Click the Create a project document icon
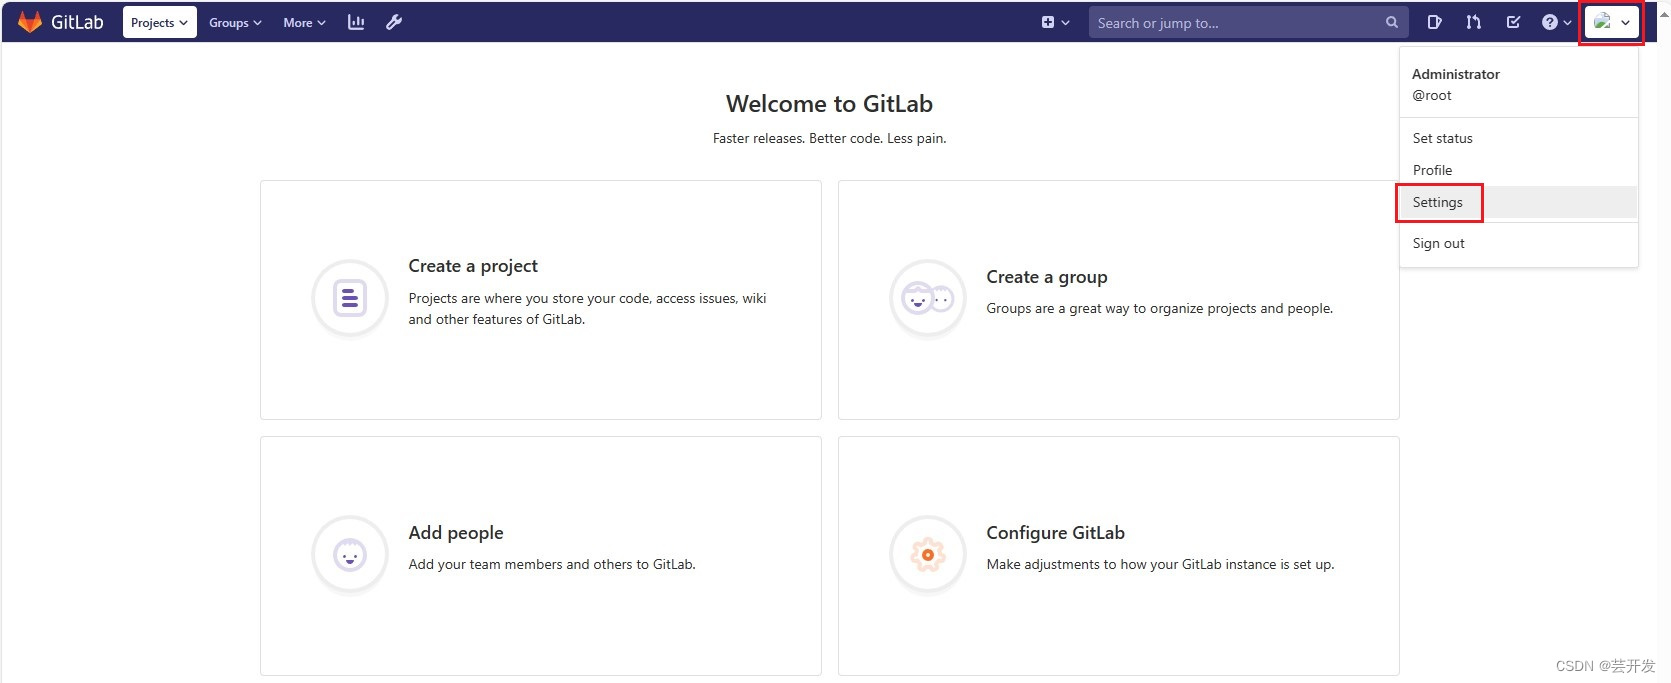1671x683 pixels. coord(350,298)
